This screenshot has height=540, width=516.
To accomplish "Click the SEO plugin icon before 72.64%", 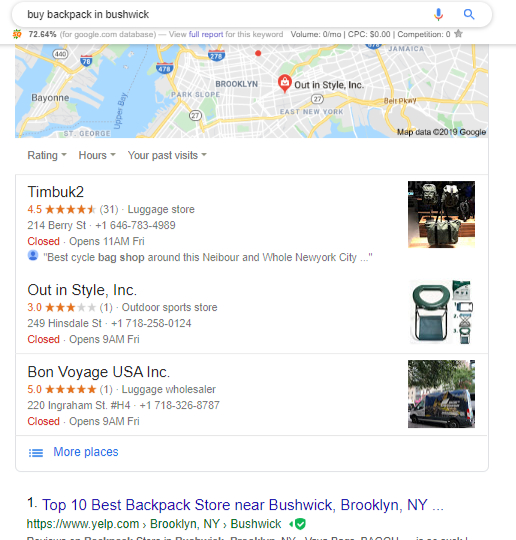I will pyautogui.click(x=17, y=34).
